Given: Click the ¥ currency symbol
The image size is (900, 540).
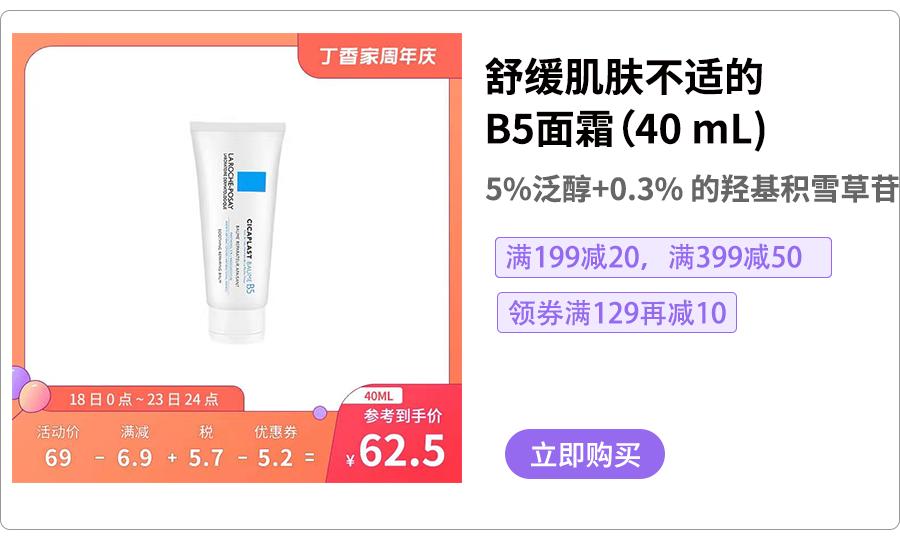Looking at the screenshot, I should click(350, 460).
